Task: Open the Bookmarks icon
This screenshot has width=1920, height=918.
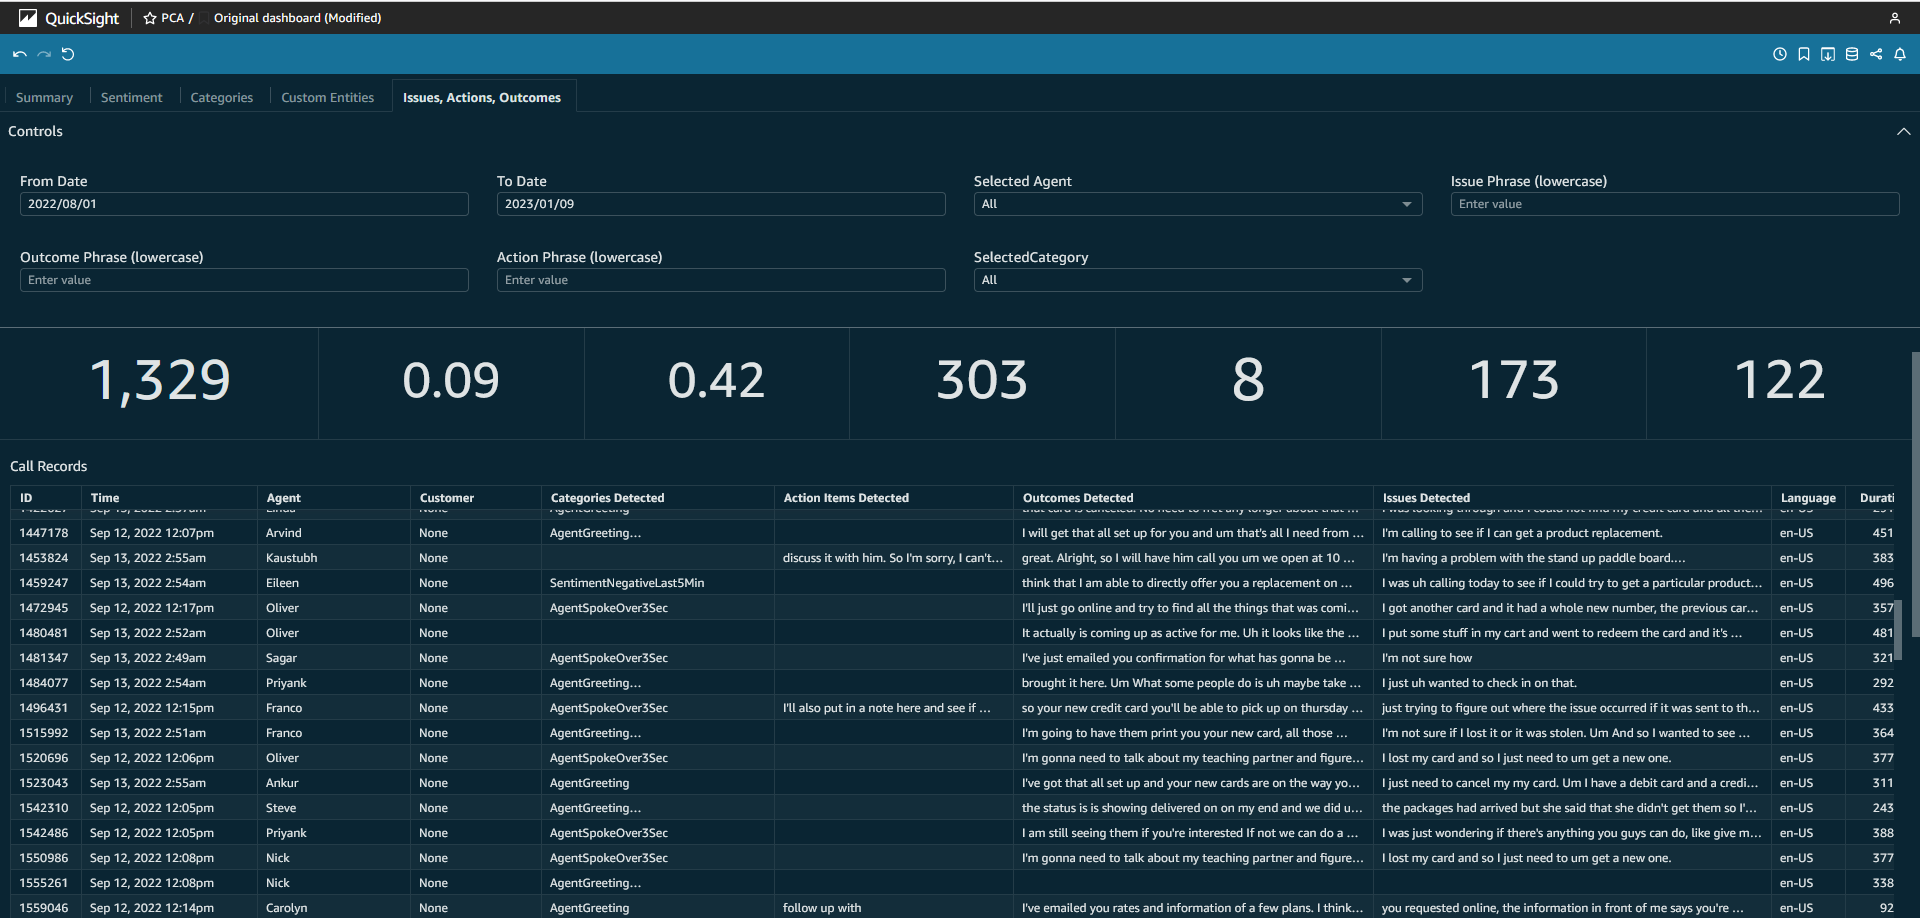Action: 1804,54
